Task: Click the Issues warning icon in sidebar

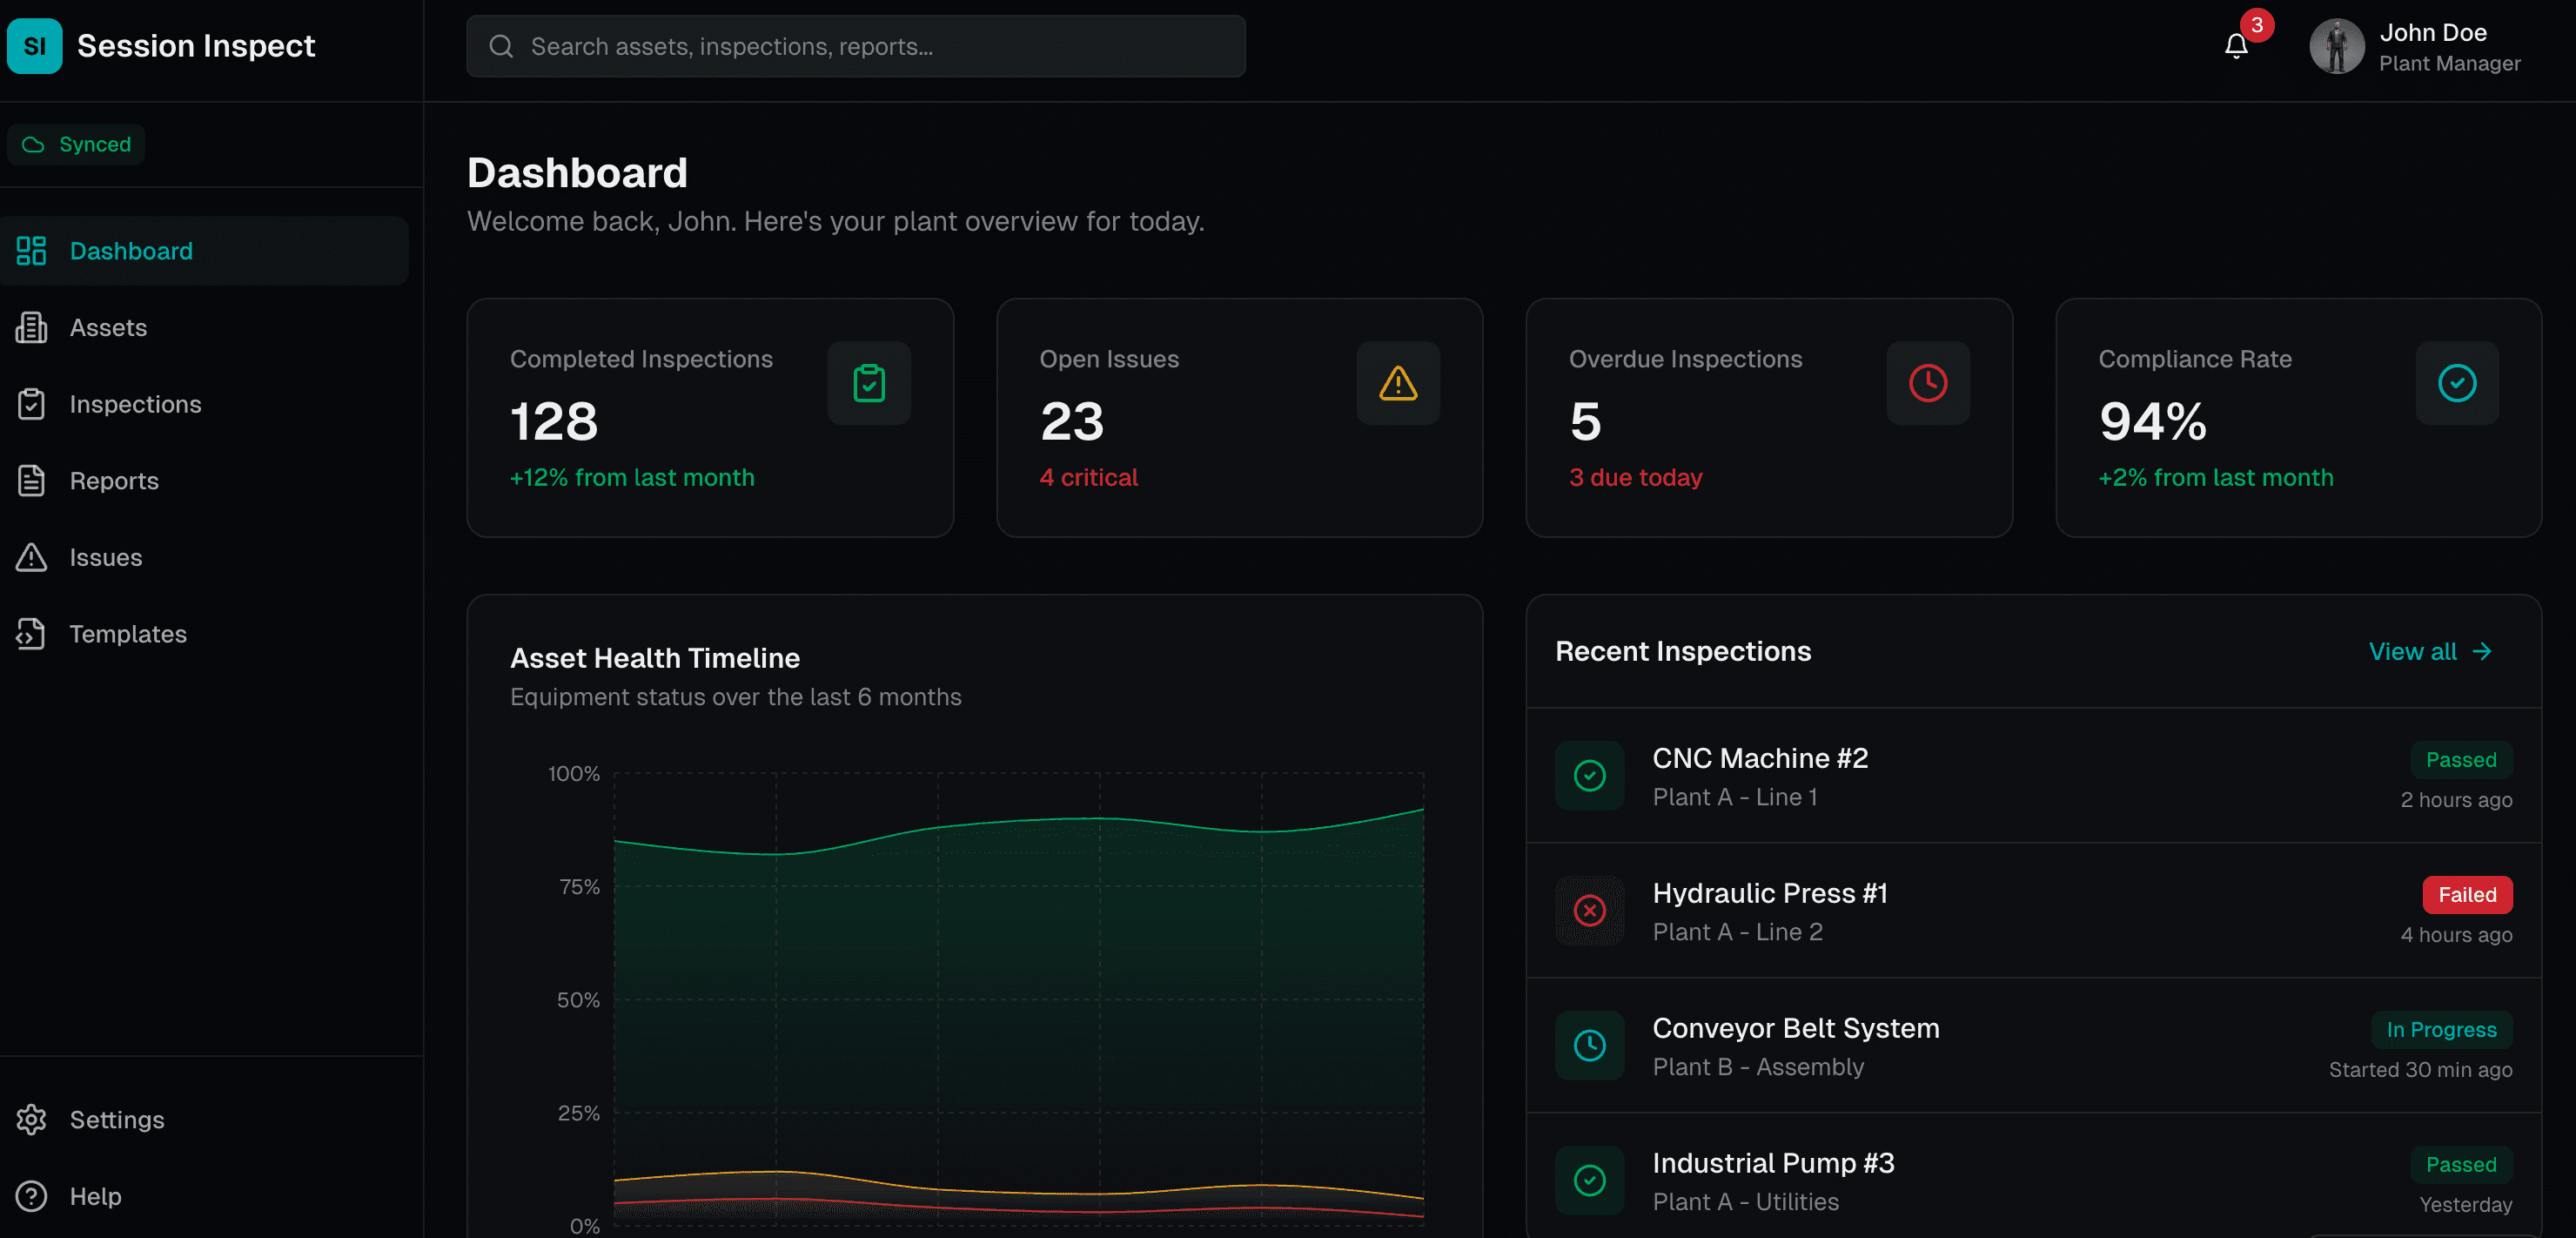Action: click(31, 557)
